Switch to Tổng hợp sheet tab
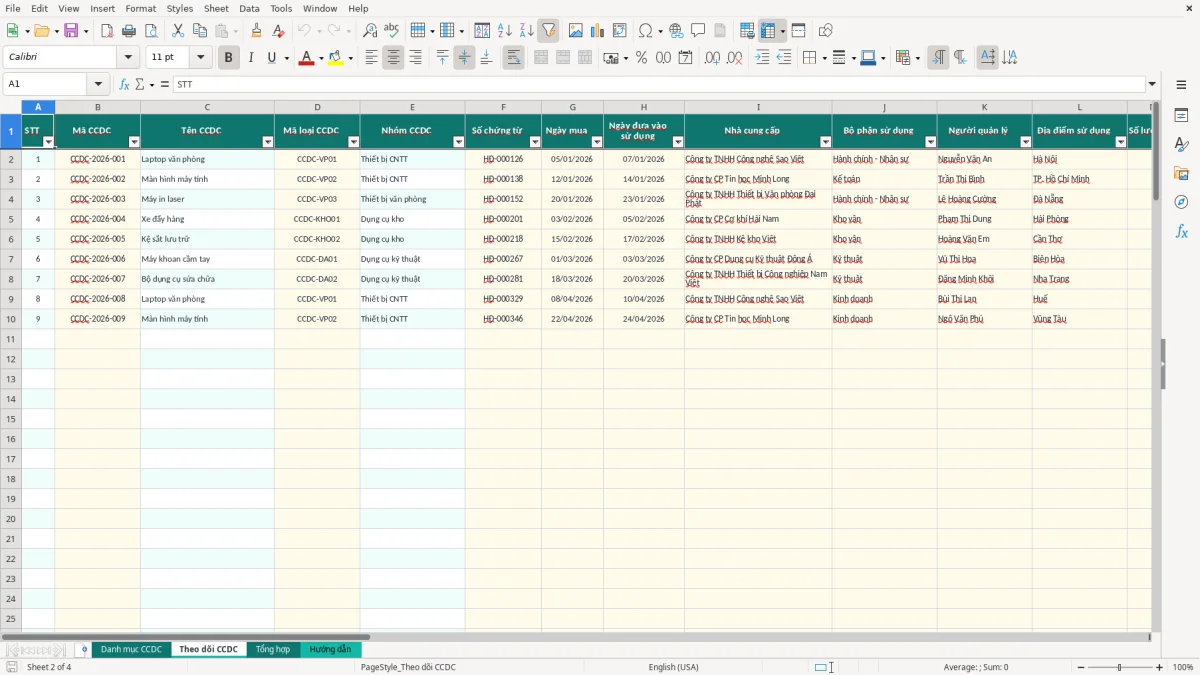Screen dimensions: 1200x675 coord(272,649)
